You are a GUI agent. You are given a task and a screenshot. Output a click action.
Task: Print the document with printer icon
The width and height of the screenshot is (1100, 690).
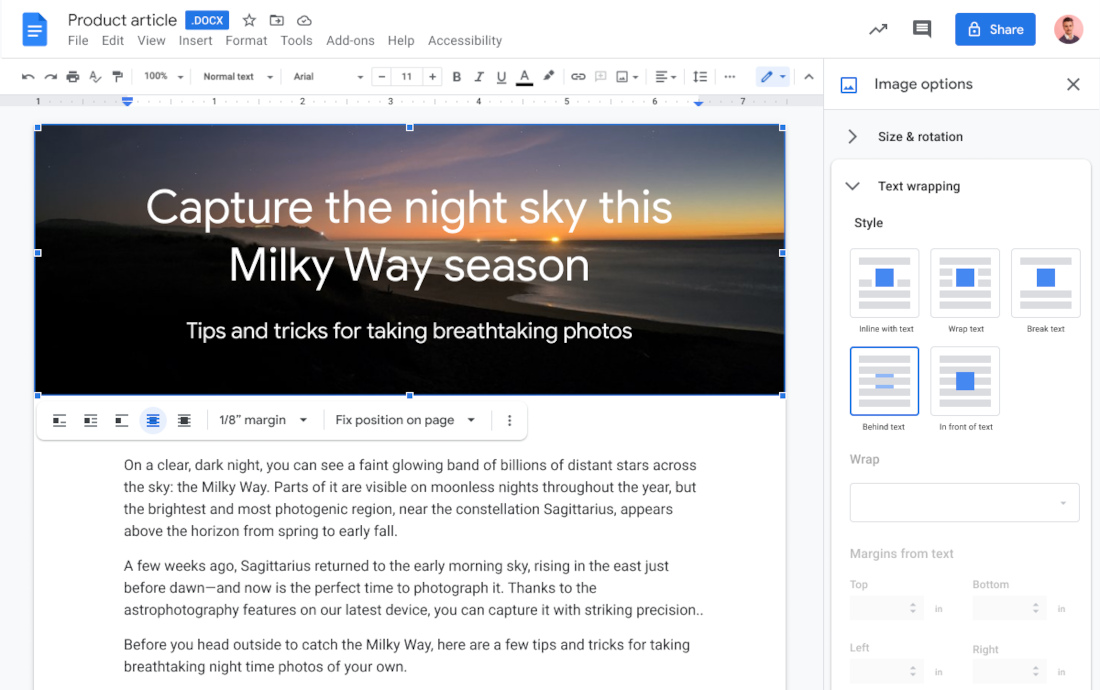[73, 76]
